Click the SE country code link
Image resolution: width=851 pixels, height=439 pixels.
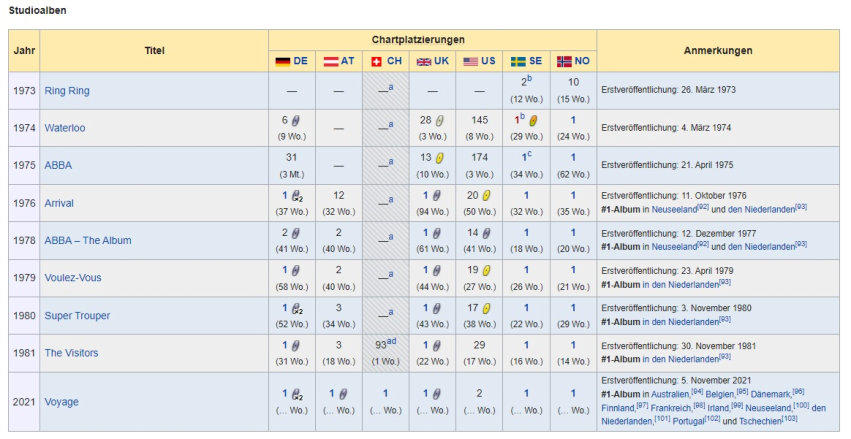[x=536, y=61]
